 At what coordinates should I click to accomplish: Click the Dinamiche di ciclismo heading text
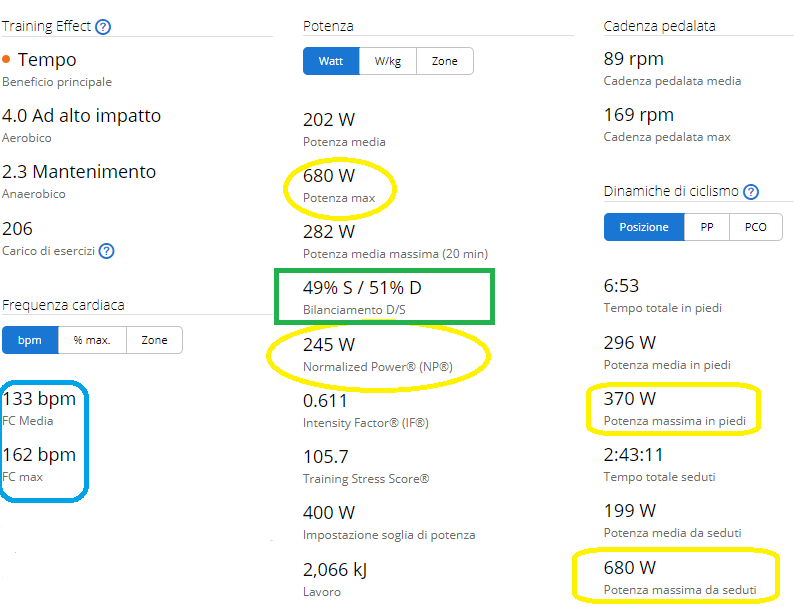coord(671,191)
